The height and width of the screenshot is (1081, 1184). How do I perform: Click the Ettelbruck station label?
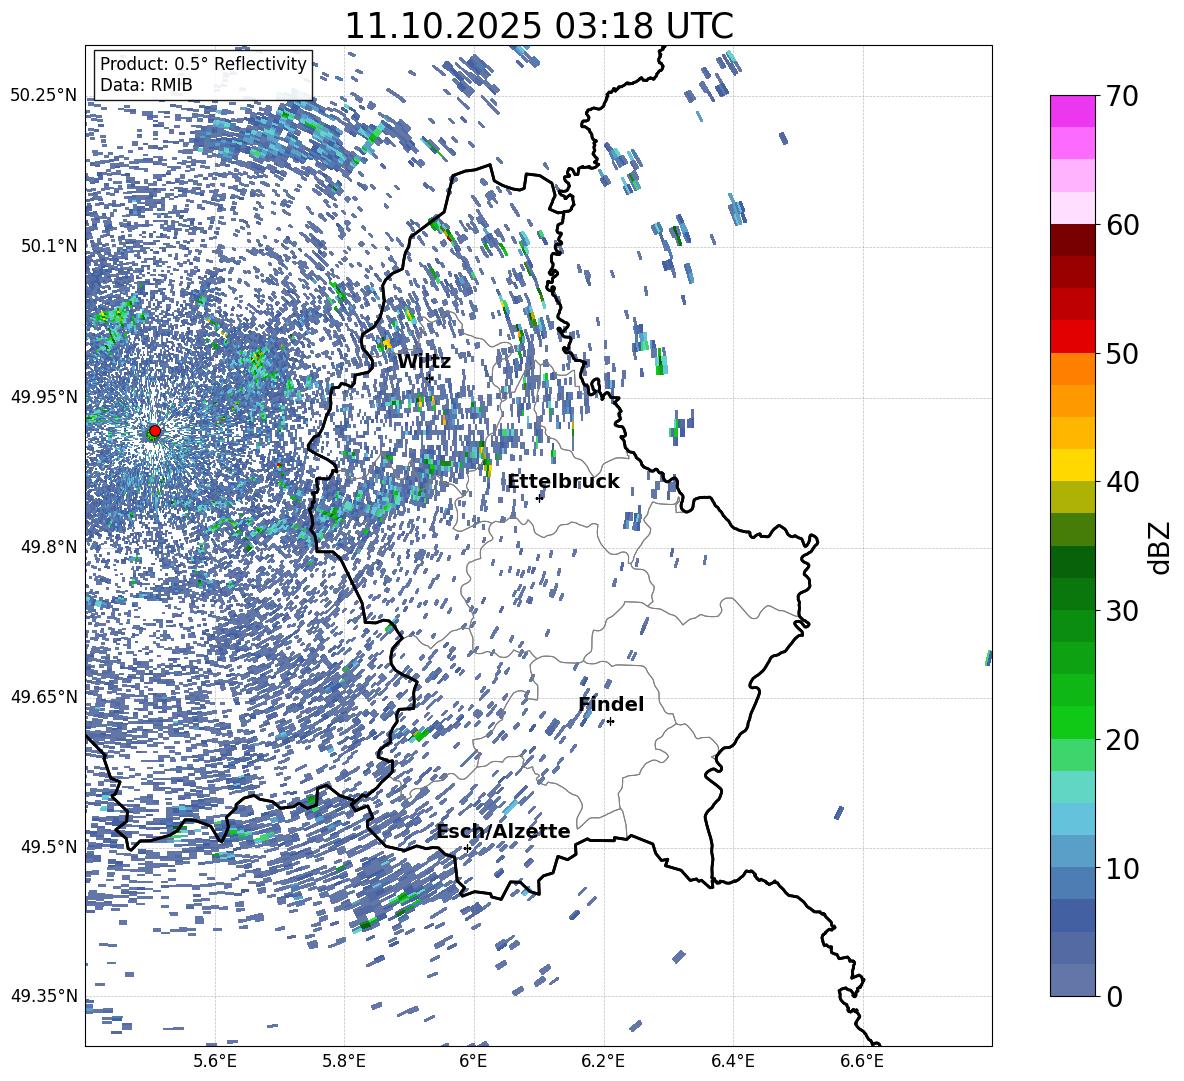pyautogui.click(x=563, y=482)
